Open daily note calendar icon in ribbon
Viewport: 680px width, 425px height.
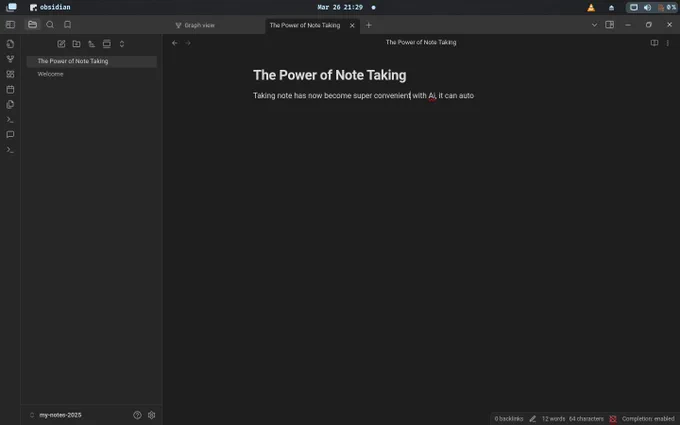[x=10, y=89]
